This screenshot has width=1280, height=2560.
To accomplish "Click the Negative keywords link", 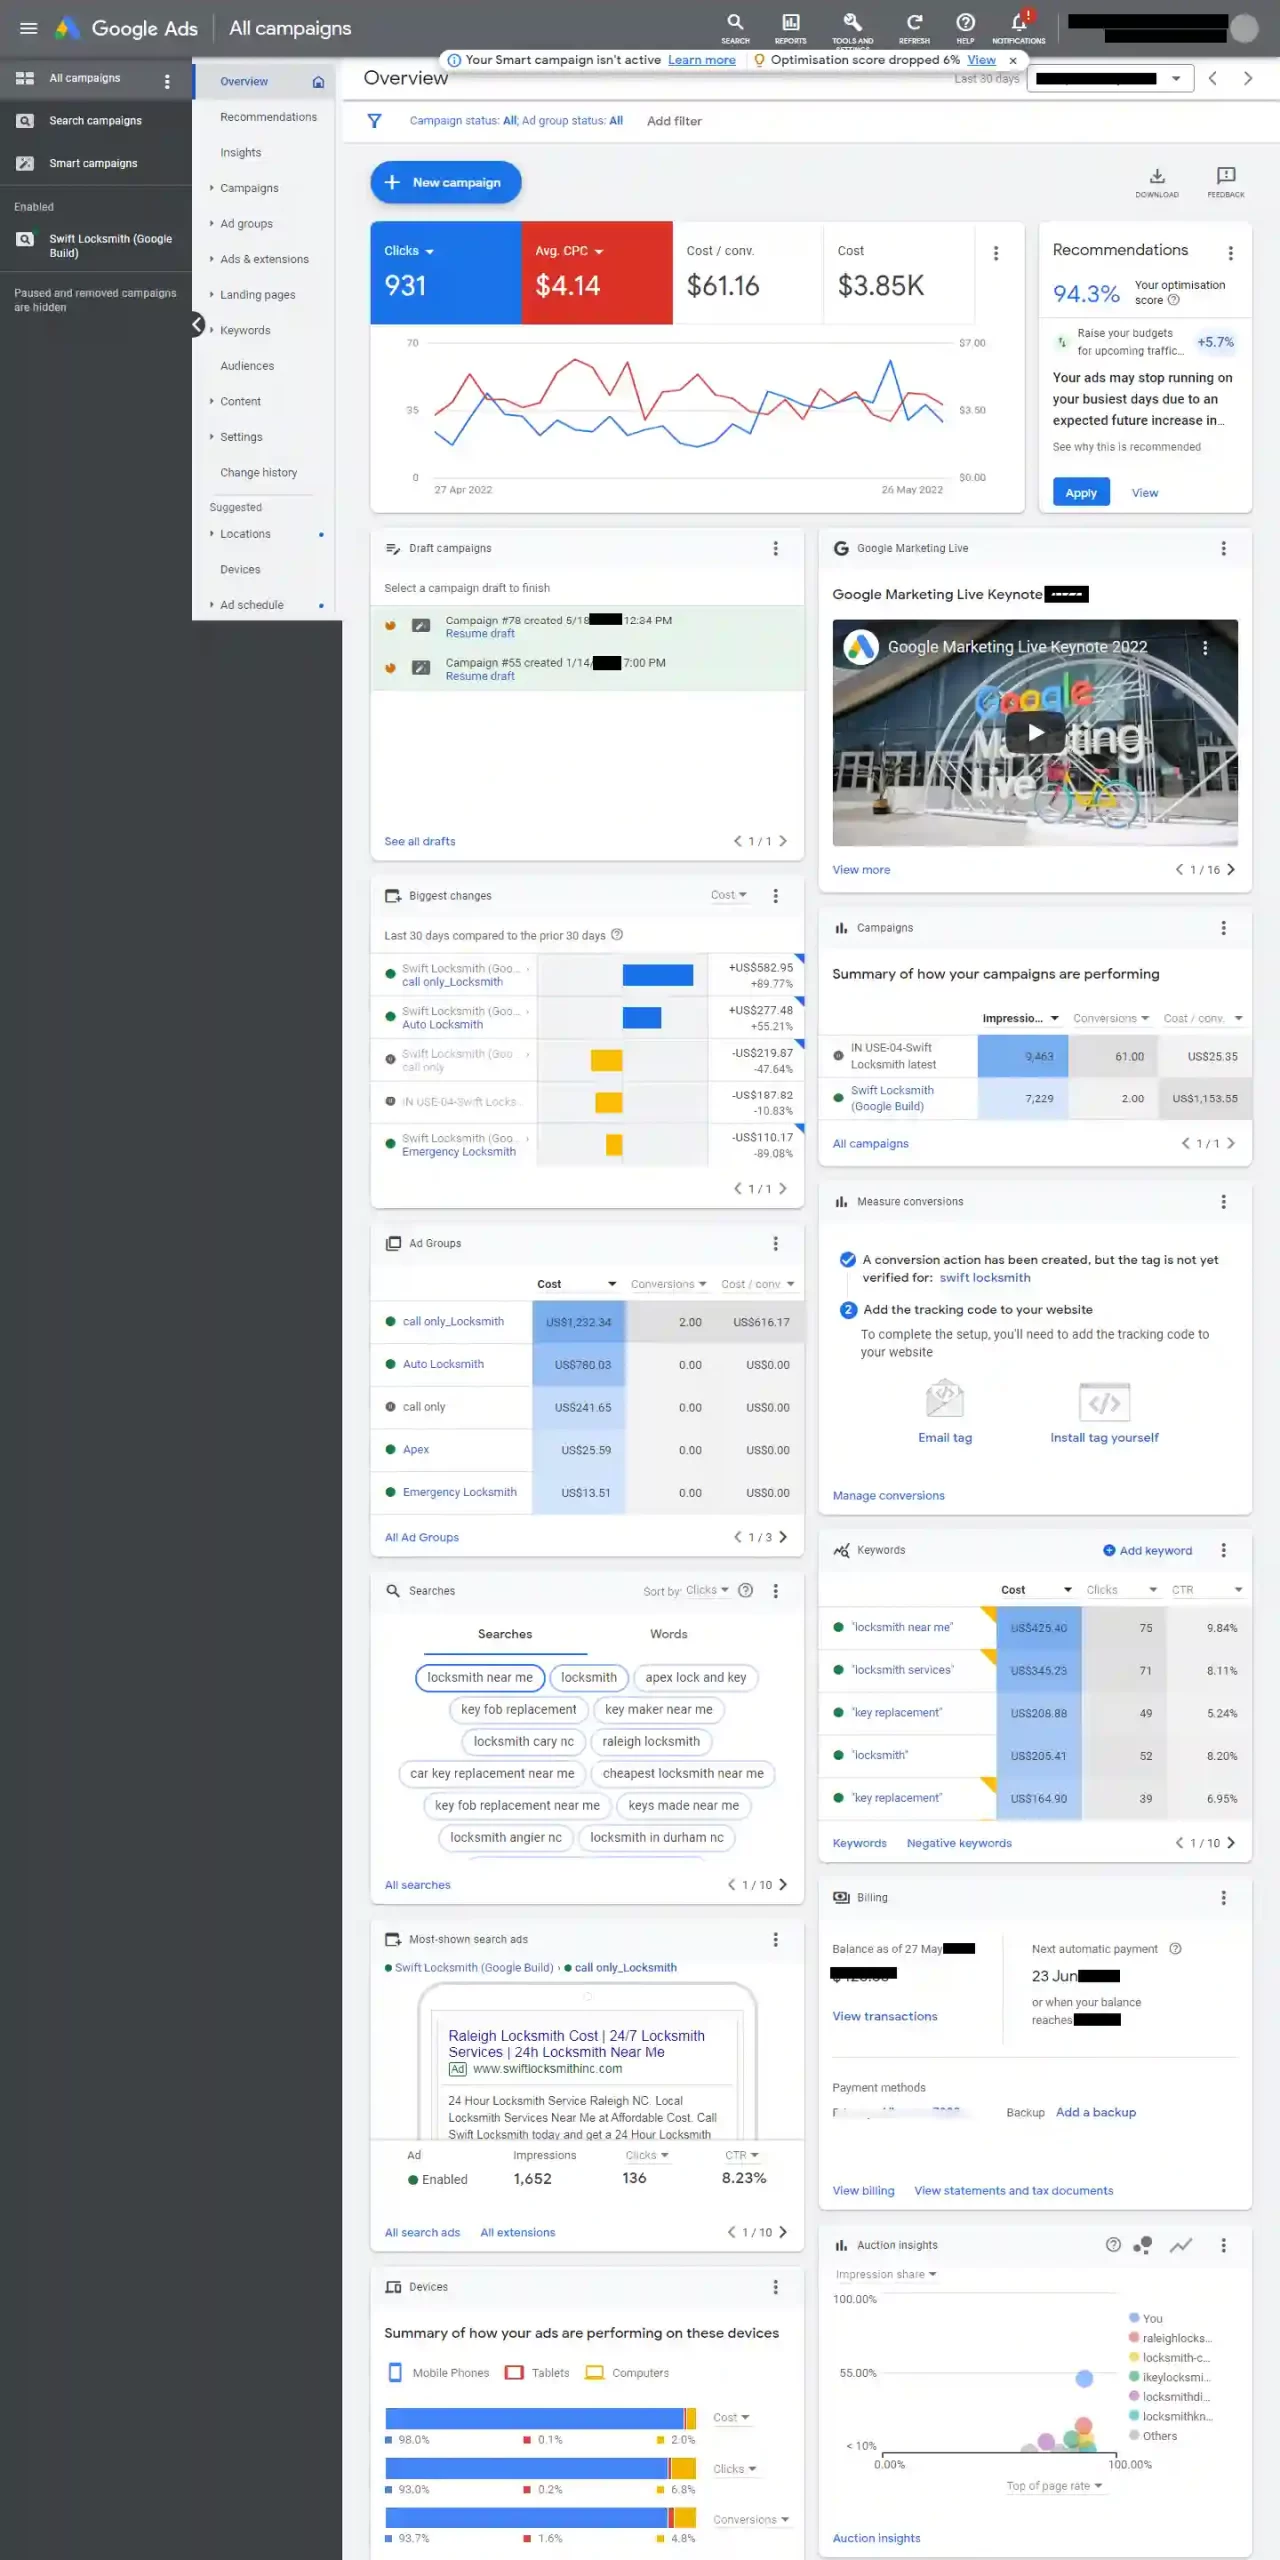I will tap(959, 1843).
